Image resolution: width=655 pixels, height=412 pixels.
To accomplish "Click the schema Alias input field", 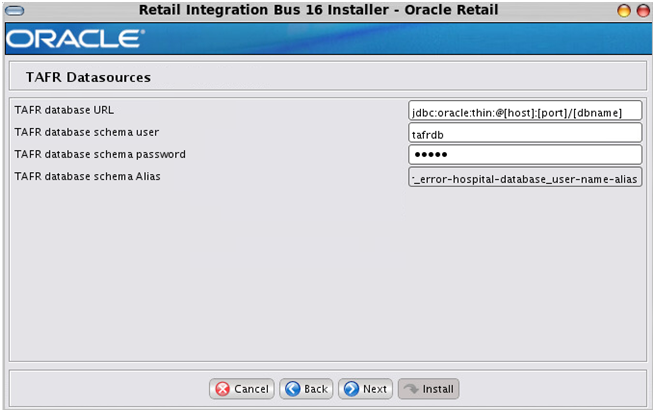I will [525, 177].
